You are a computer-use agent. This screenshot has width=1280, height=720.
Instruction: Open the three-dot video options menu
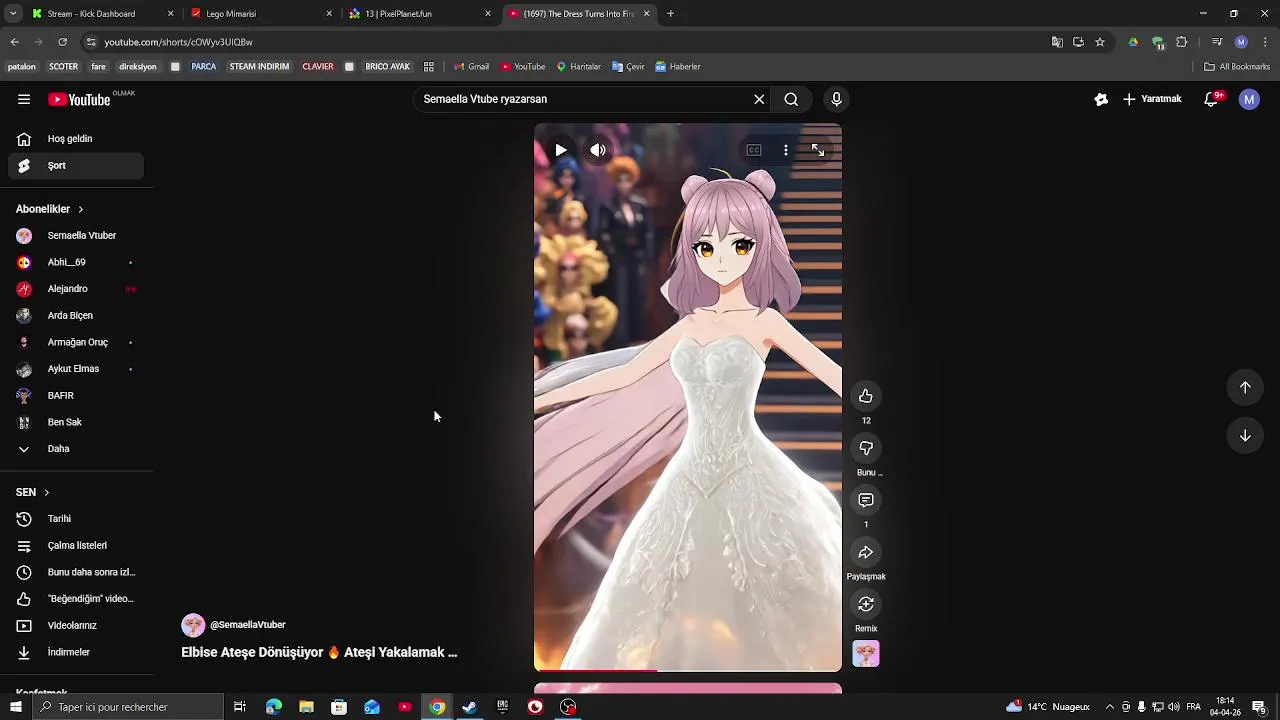click(x=786, y=150)
